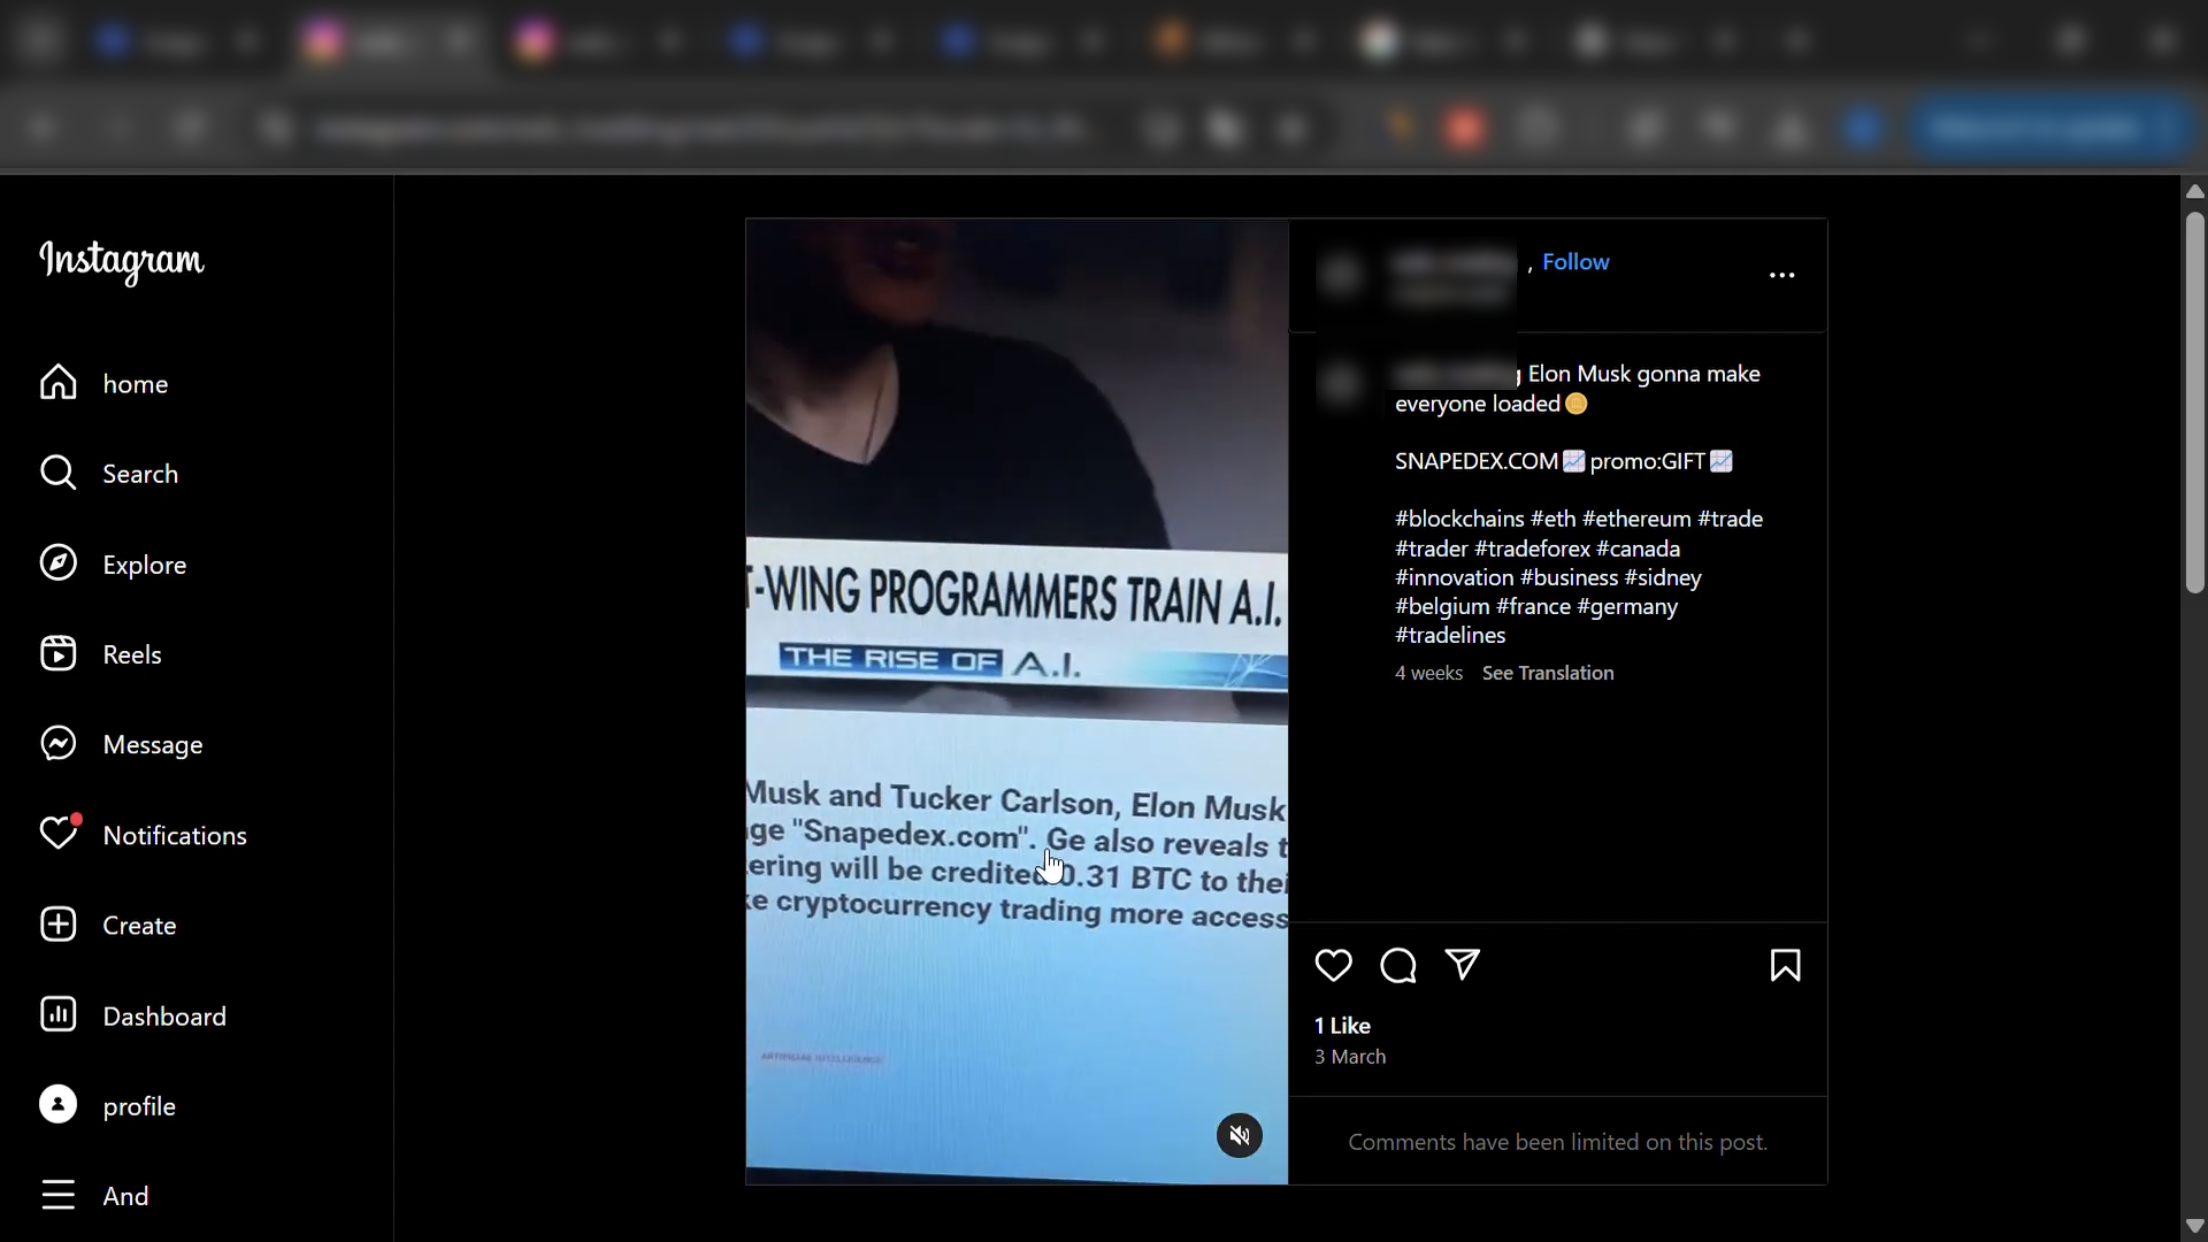2208x1242 pixels.
Task: Click Create plus icon
Action: (x=58, y=924)
